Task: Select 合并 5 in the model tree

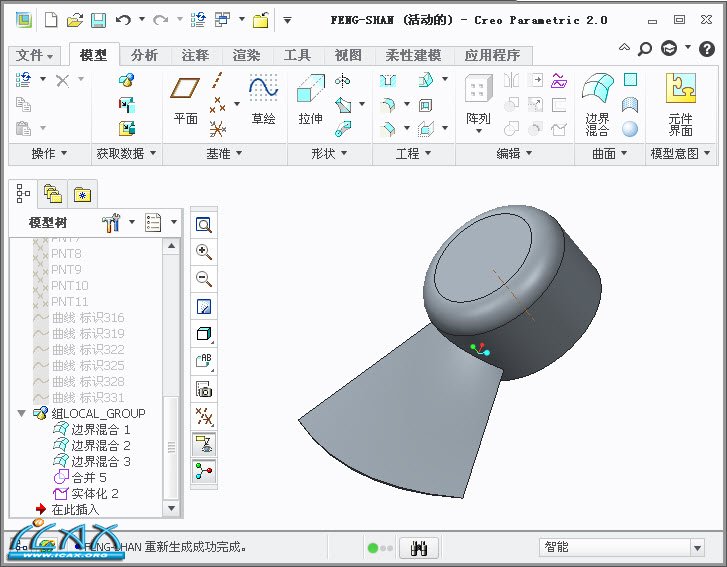Action: (x=88, y=477)
